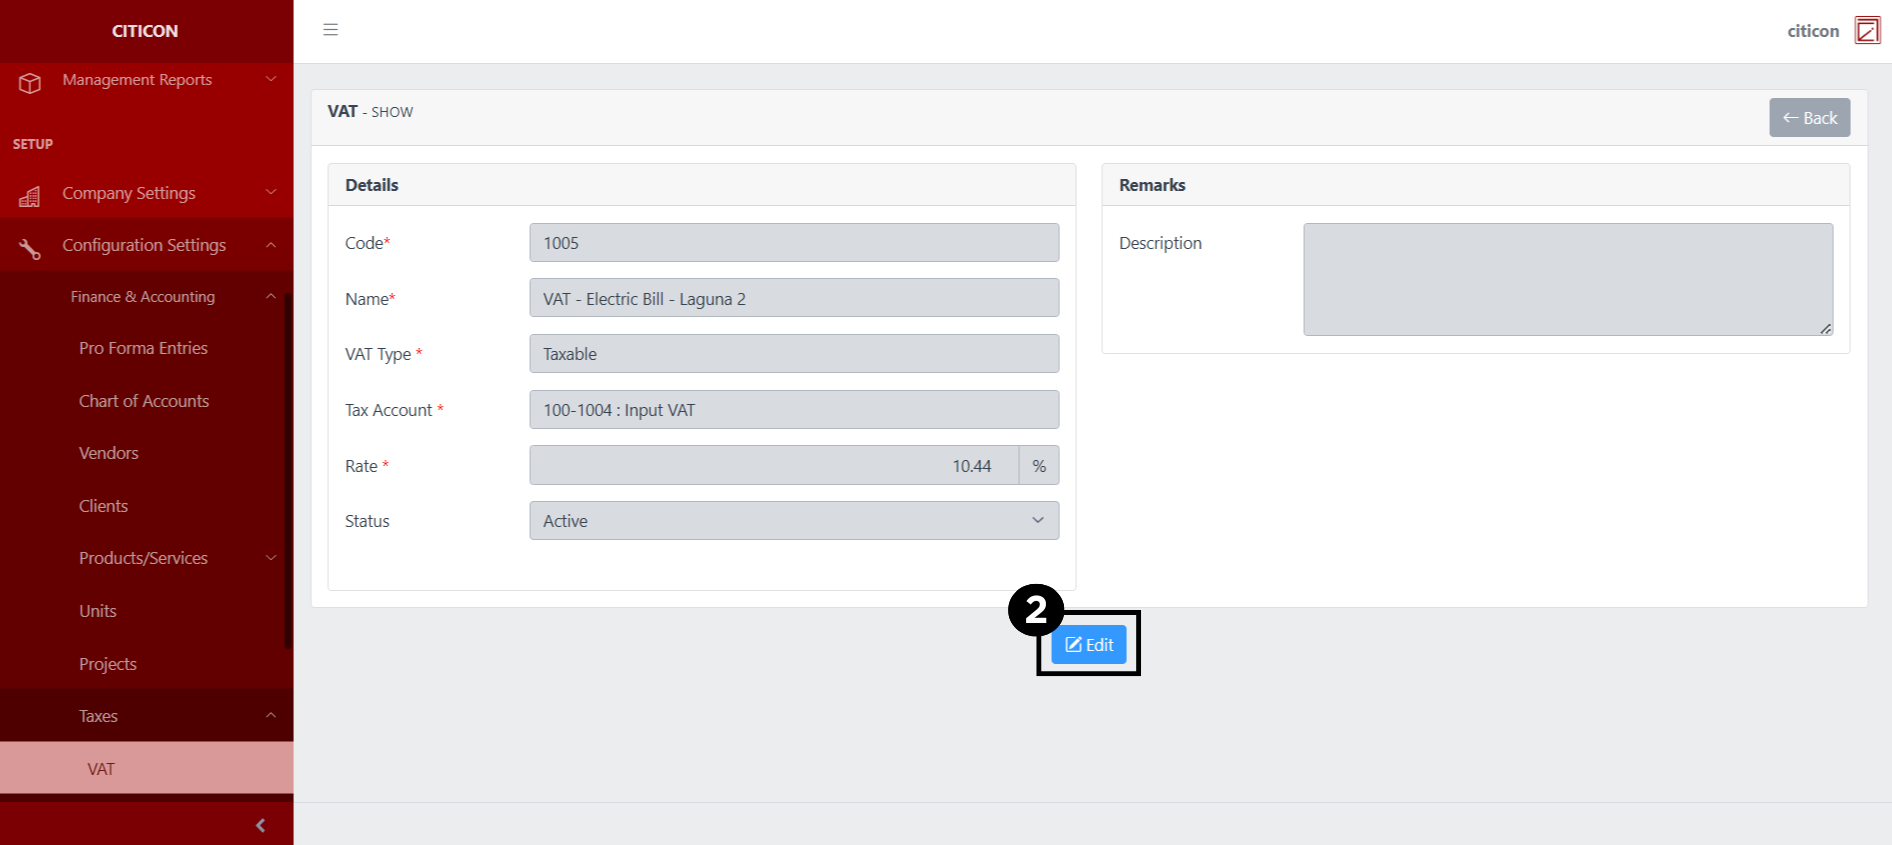This screenshot has width=1892, height=845.
Task: Click the Name input field
Action: [x=793, y=299]
